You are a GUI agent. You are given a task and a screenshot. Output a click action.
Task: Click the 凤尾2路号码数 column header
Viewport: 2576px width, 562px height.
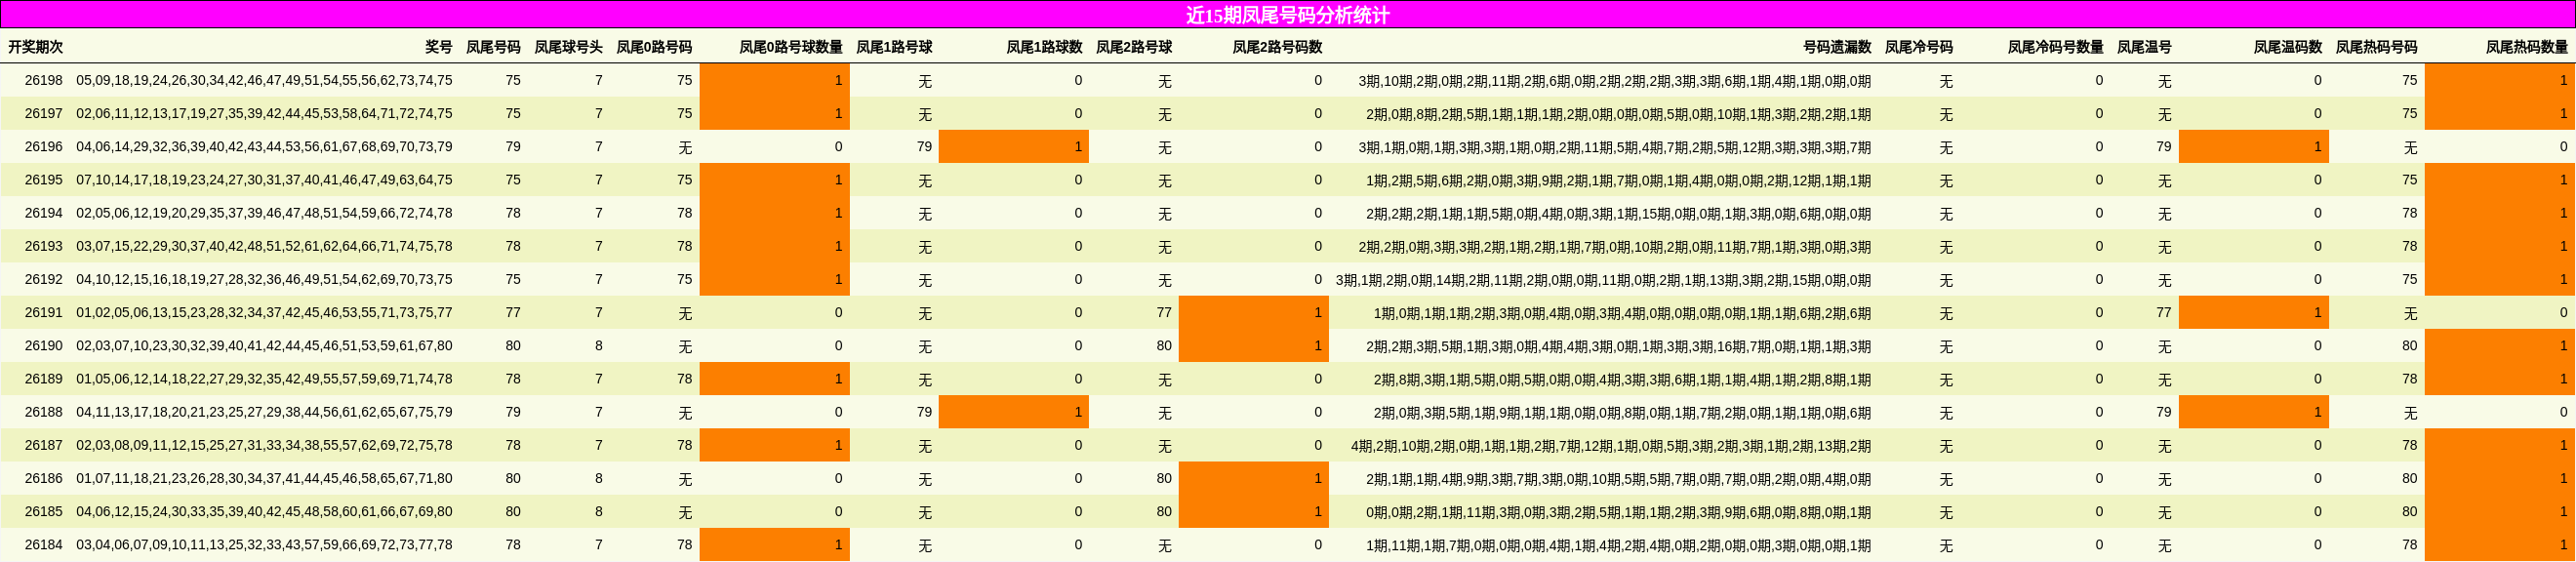click(1277, 47)
